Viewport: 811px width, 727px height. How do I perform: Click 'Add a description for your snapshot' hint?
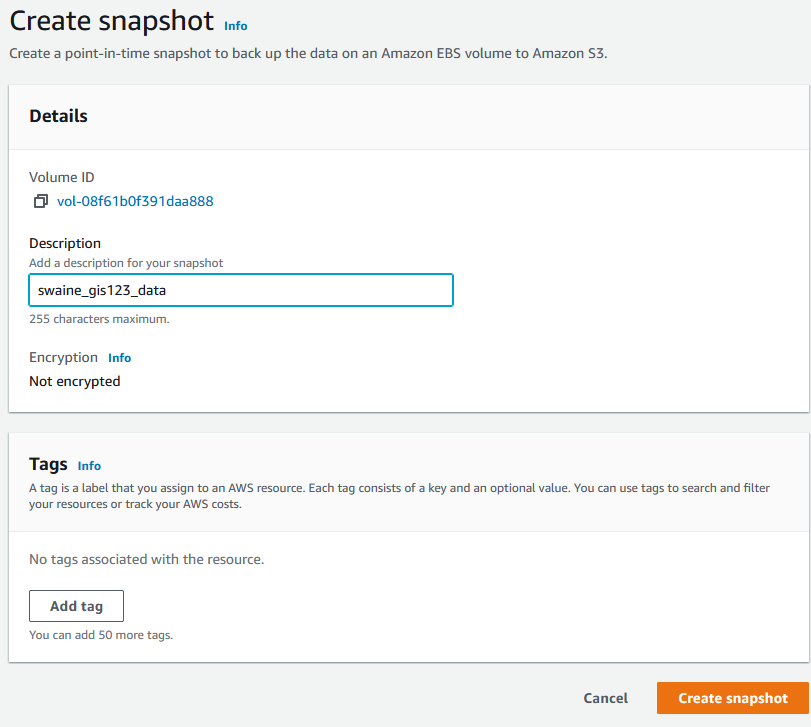pos(126,263)
